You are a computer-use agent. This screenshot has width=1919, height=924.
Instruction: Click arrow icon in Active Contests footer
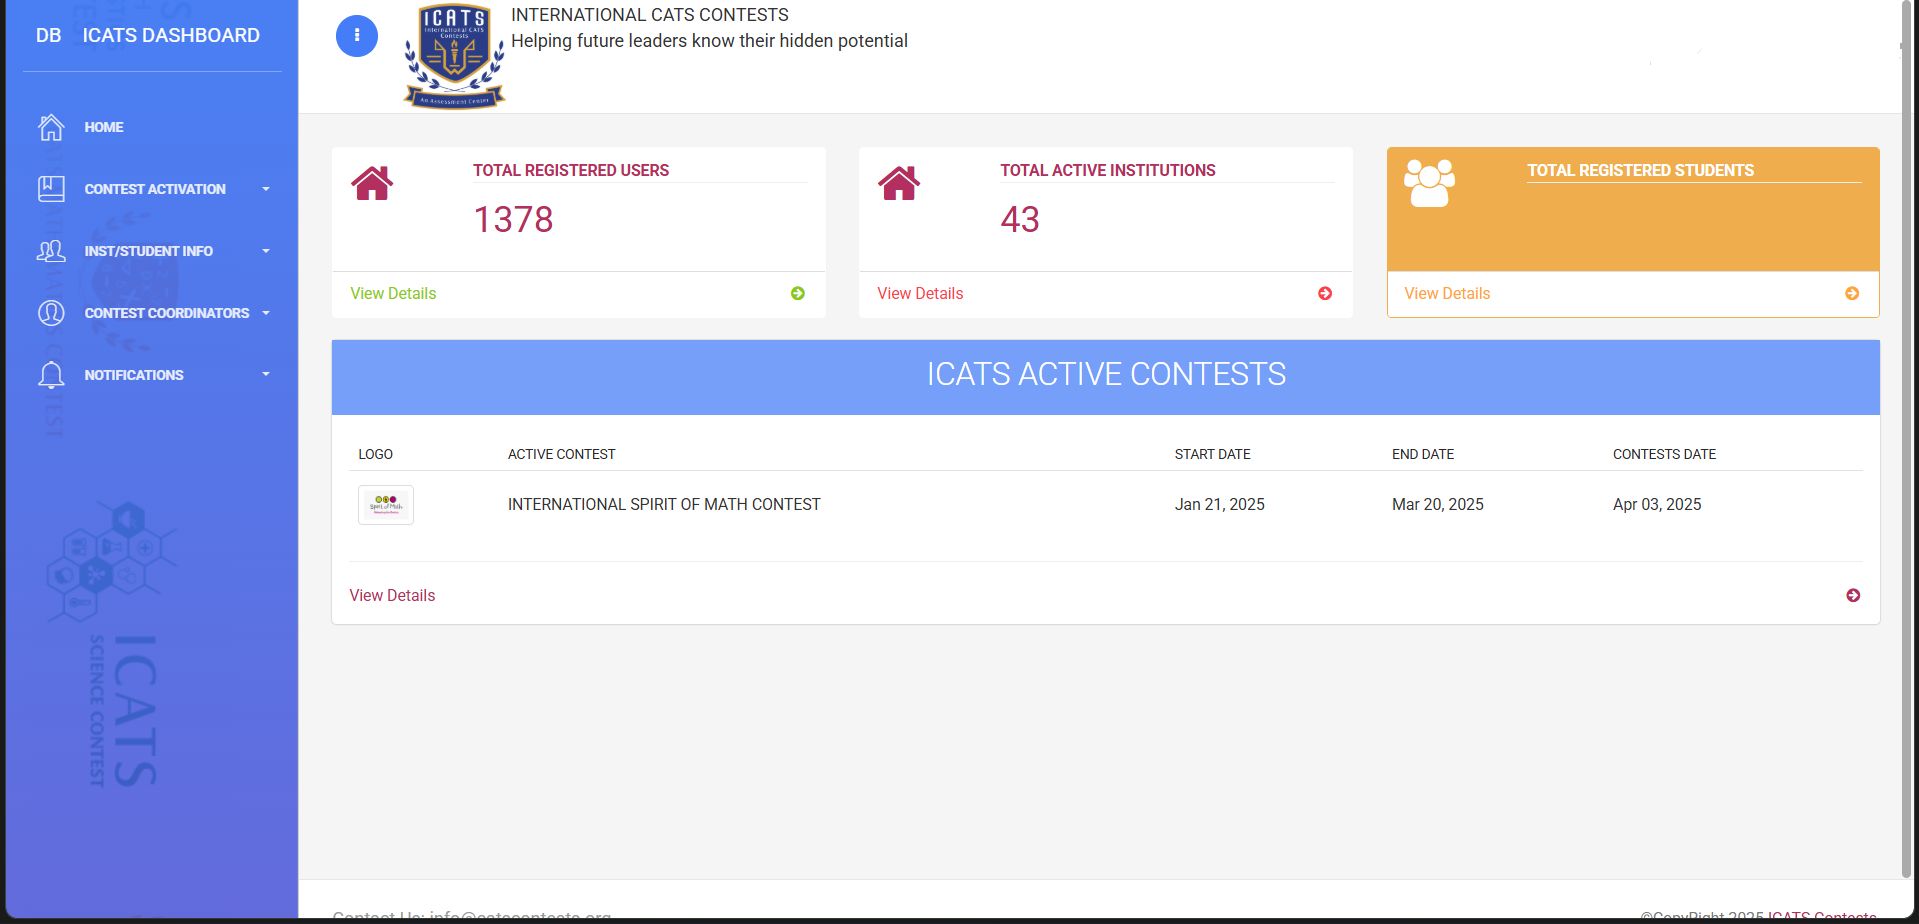tap(1852, 595)
